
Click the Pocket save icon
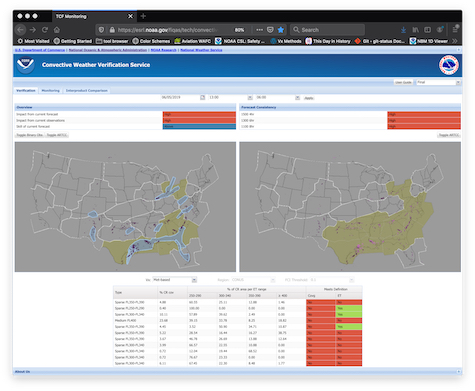pyautogui.click(x=270, y=30)
